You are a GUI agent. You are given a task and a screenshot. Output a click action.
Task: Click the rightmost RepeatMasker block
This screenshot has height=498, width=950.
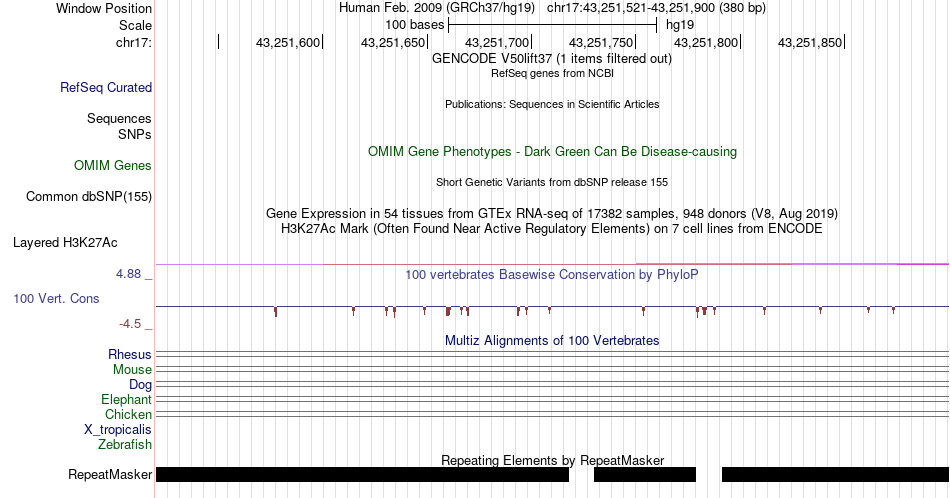(x=835, y=474)
